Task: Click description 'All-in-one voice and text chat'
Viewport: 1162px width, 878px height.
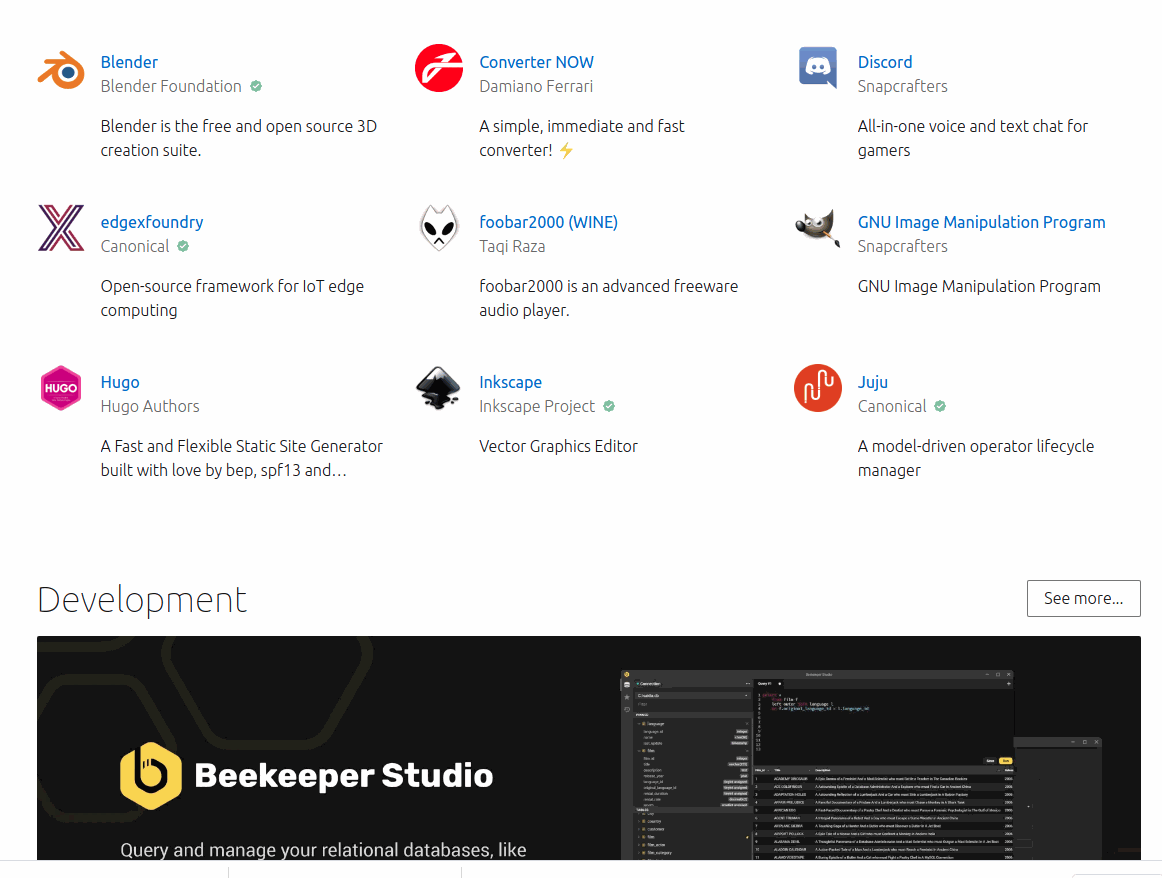Action: coord(973,138)
